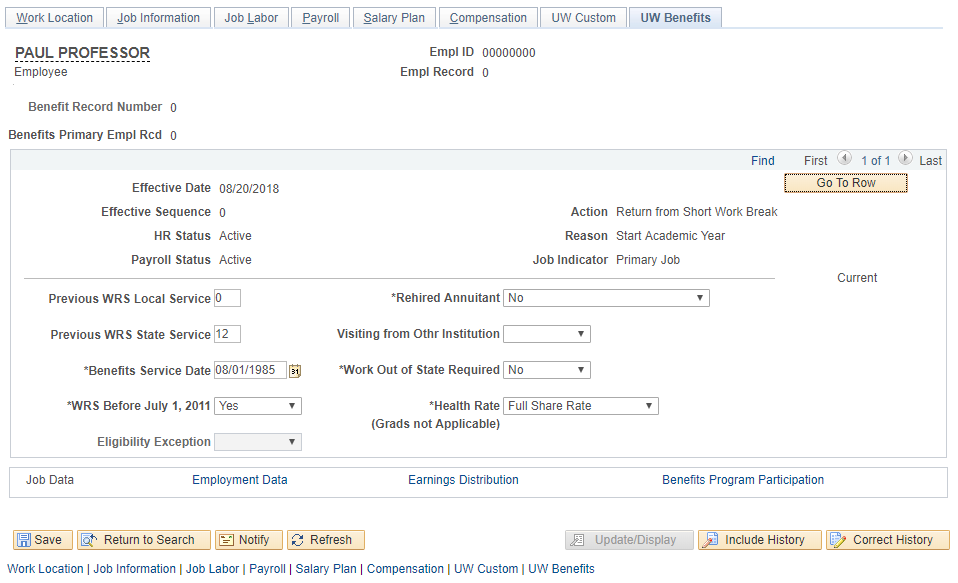Open the Eligibility Exception dropdown
The height and width of the screenshot is (583, 958).
pyautogui.click(x=258, y=442)
